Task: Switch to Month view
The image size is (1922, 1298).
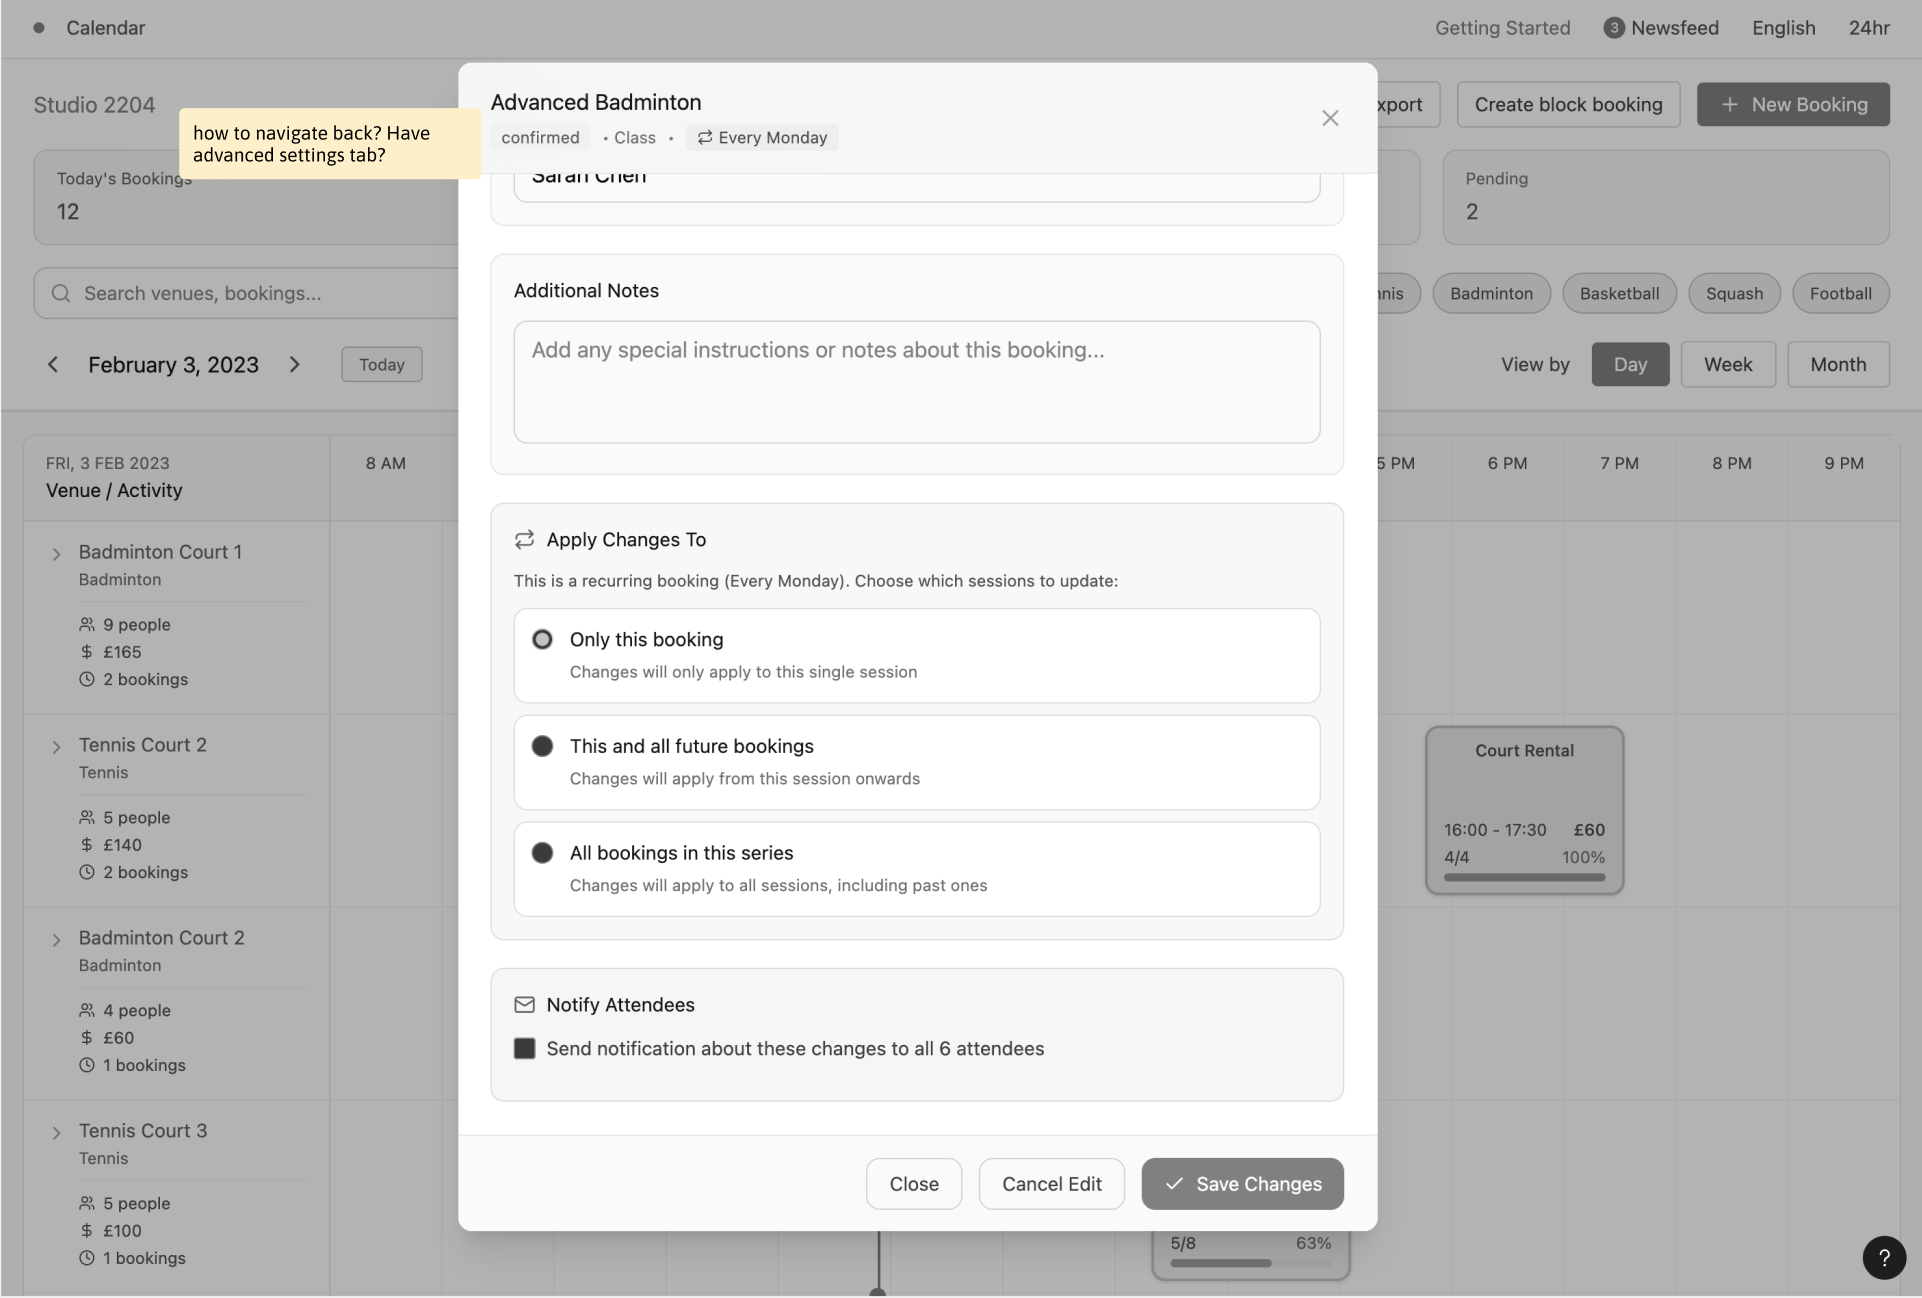Action: tap(1837, 365)
